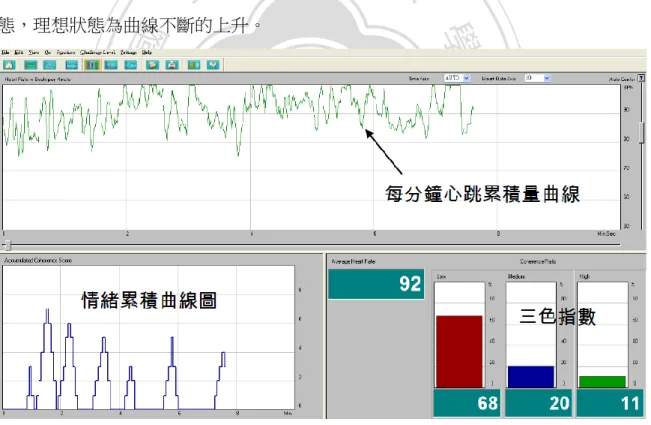Click the vertical heart rate axis slider handle
This screenshot has width=651, height=425.
[641, 133]
